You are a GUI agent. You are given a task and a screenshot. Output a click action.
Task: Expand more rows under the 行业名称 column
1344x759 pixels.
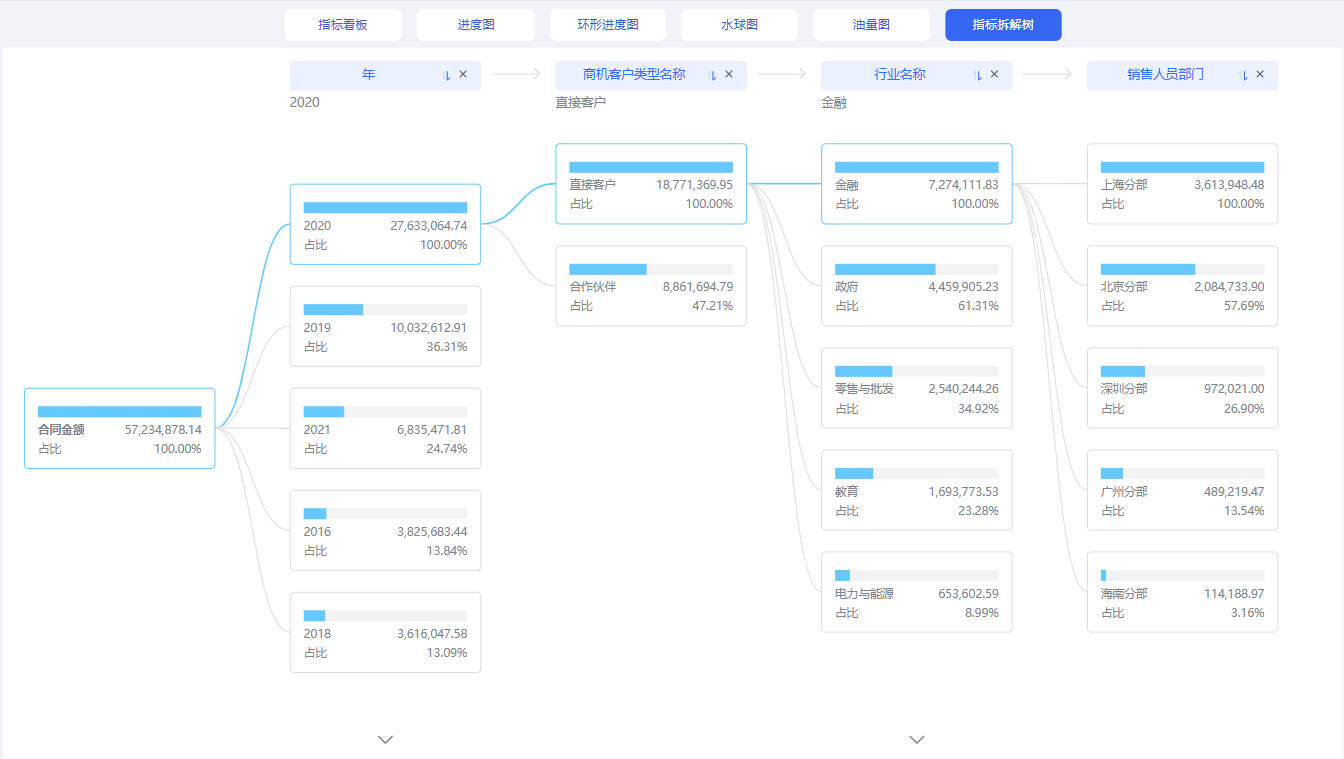point(917,740)
